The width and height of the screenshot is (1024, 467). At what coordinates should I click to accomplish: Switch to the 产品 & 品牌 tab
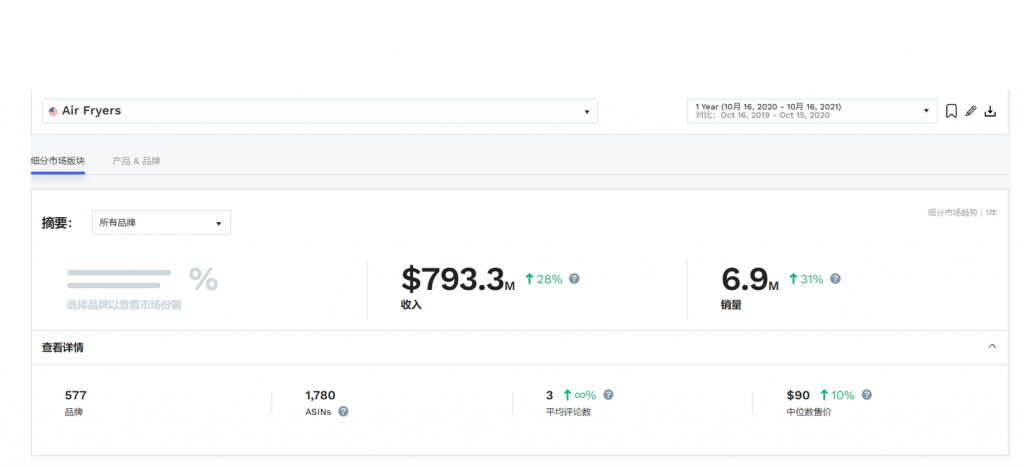[136, 161]
